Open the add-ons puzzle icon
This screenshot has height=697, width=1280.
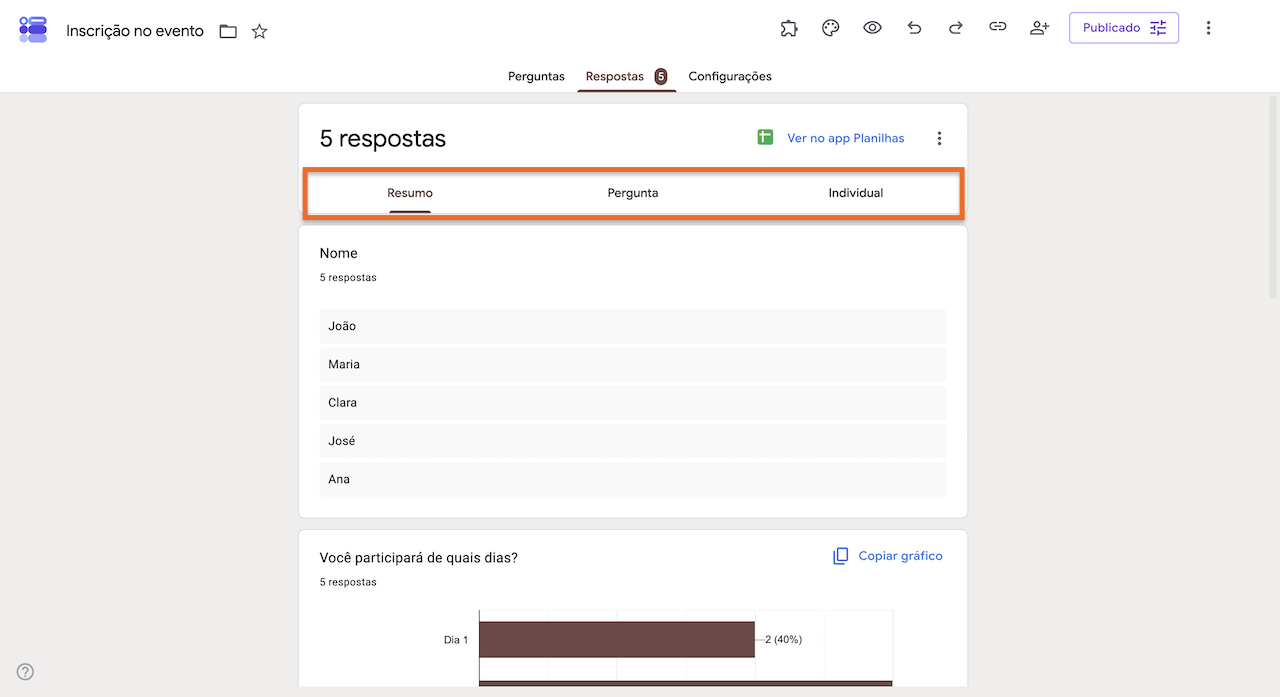(x=789, y=28)
